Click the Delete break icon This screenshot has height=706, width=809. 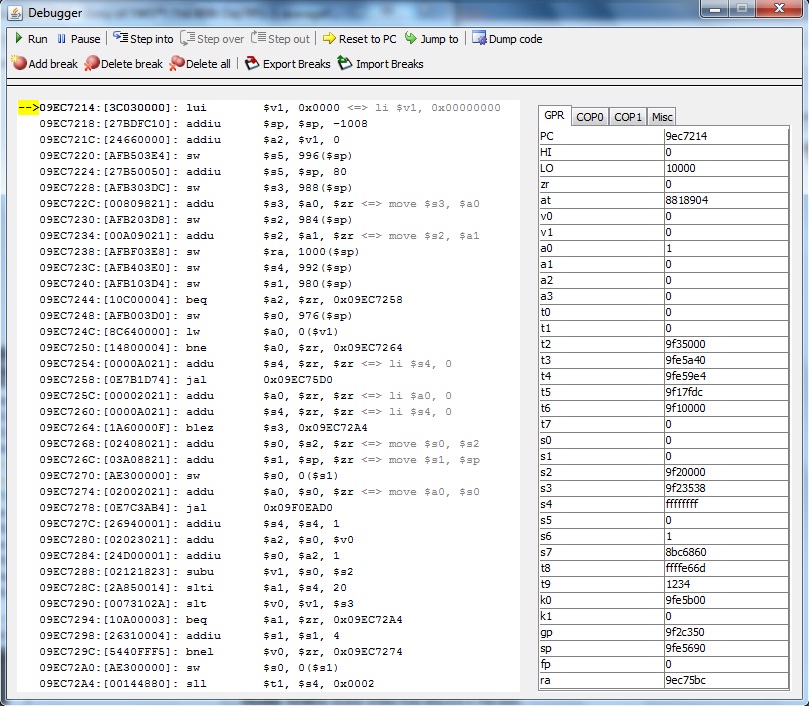click(92, 64)
